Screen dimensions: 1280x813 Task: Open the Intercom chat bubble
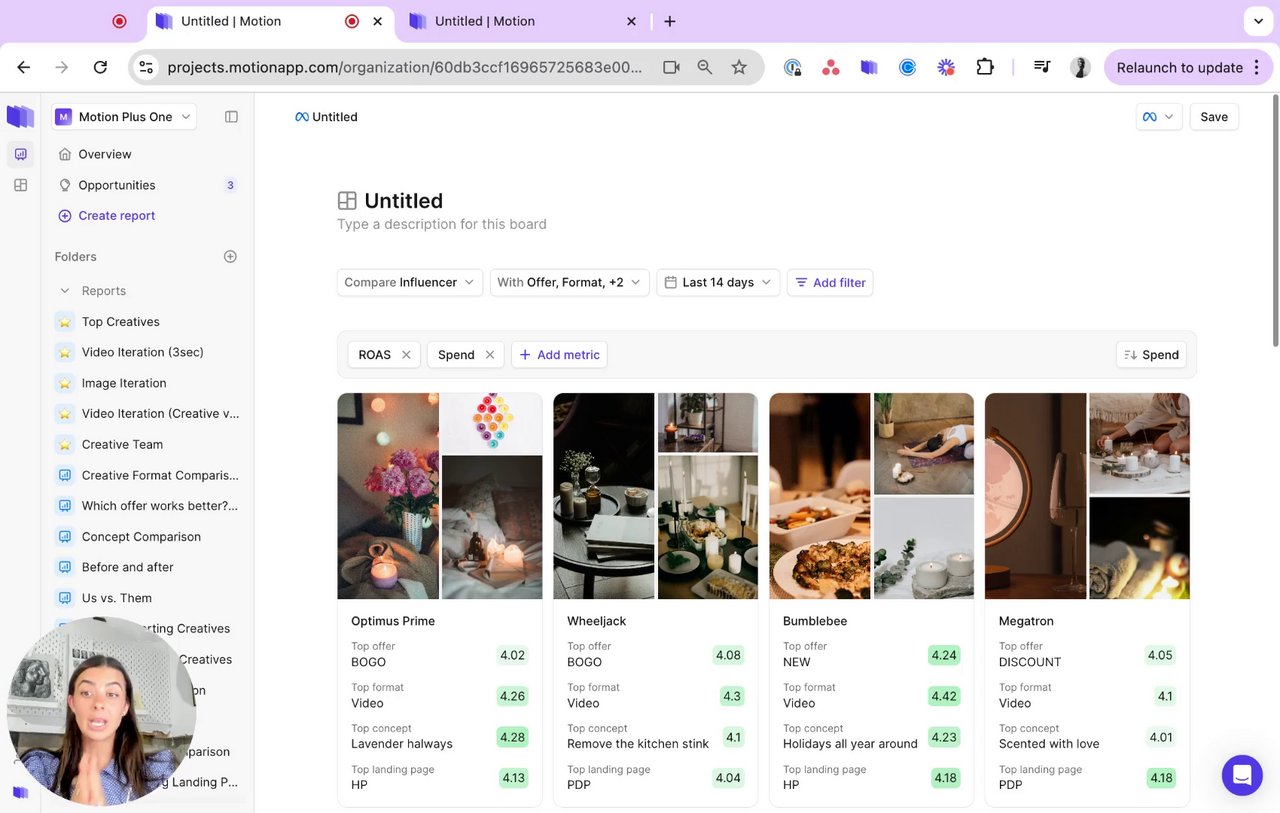pos(1242,775)
